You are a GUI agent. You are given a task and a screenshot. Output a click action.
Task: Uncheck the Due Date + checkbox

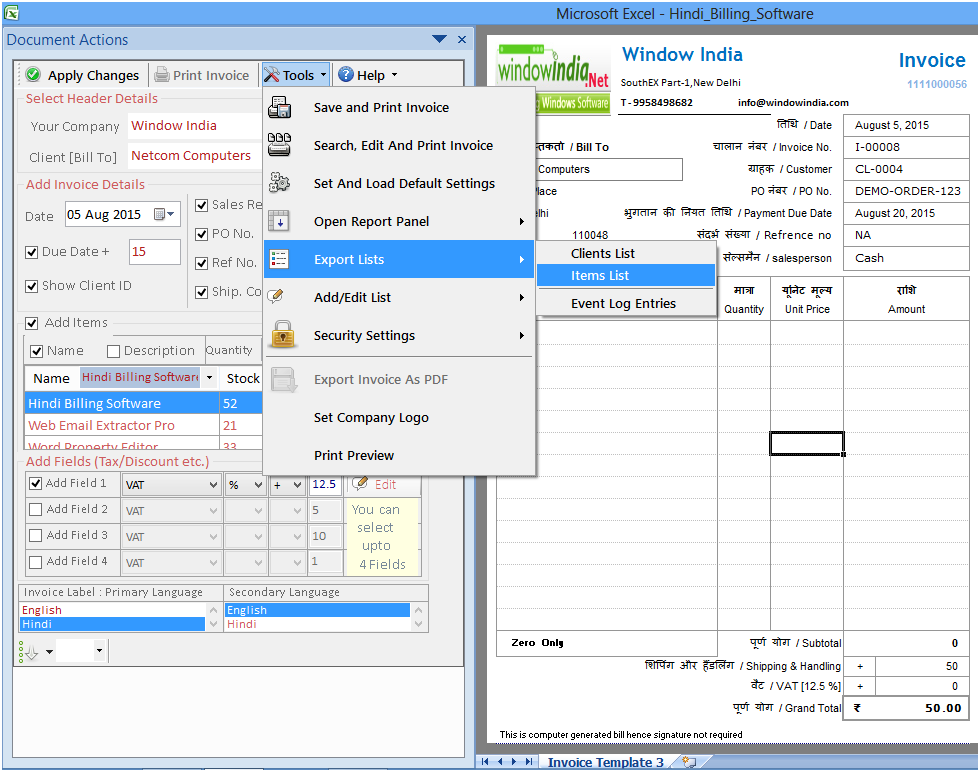click(32, 252)
